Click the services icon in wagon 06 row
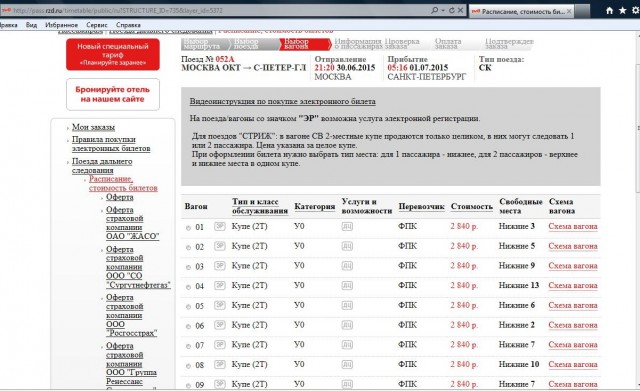640x391 pixels. [347, 325]
